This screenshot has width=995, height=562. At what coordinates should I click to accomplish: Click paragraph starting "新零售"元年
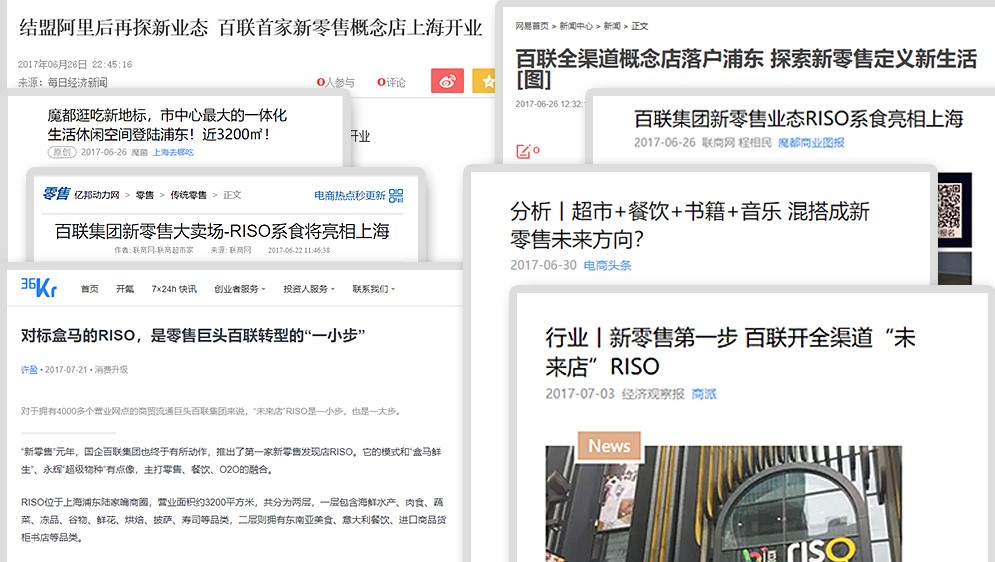pos(231,461)
